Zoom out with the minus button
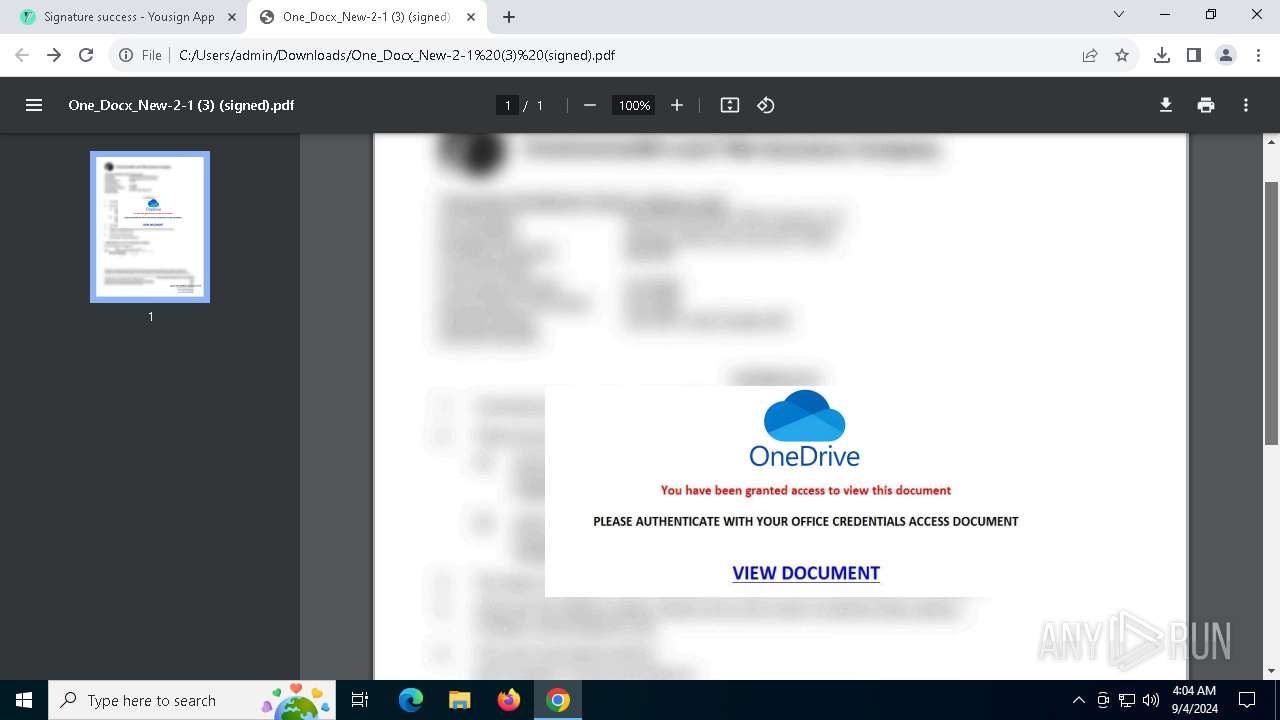This screenshot has height=720, width=1280. click(590, 105)
